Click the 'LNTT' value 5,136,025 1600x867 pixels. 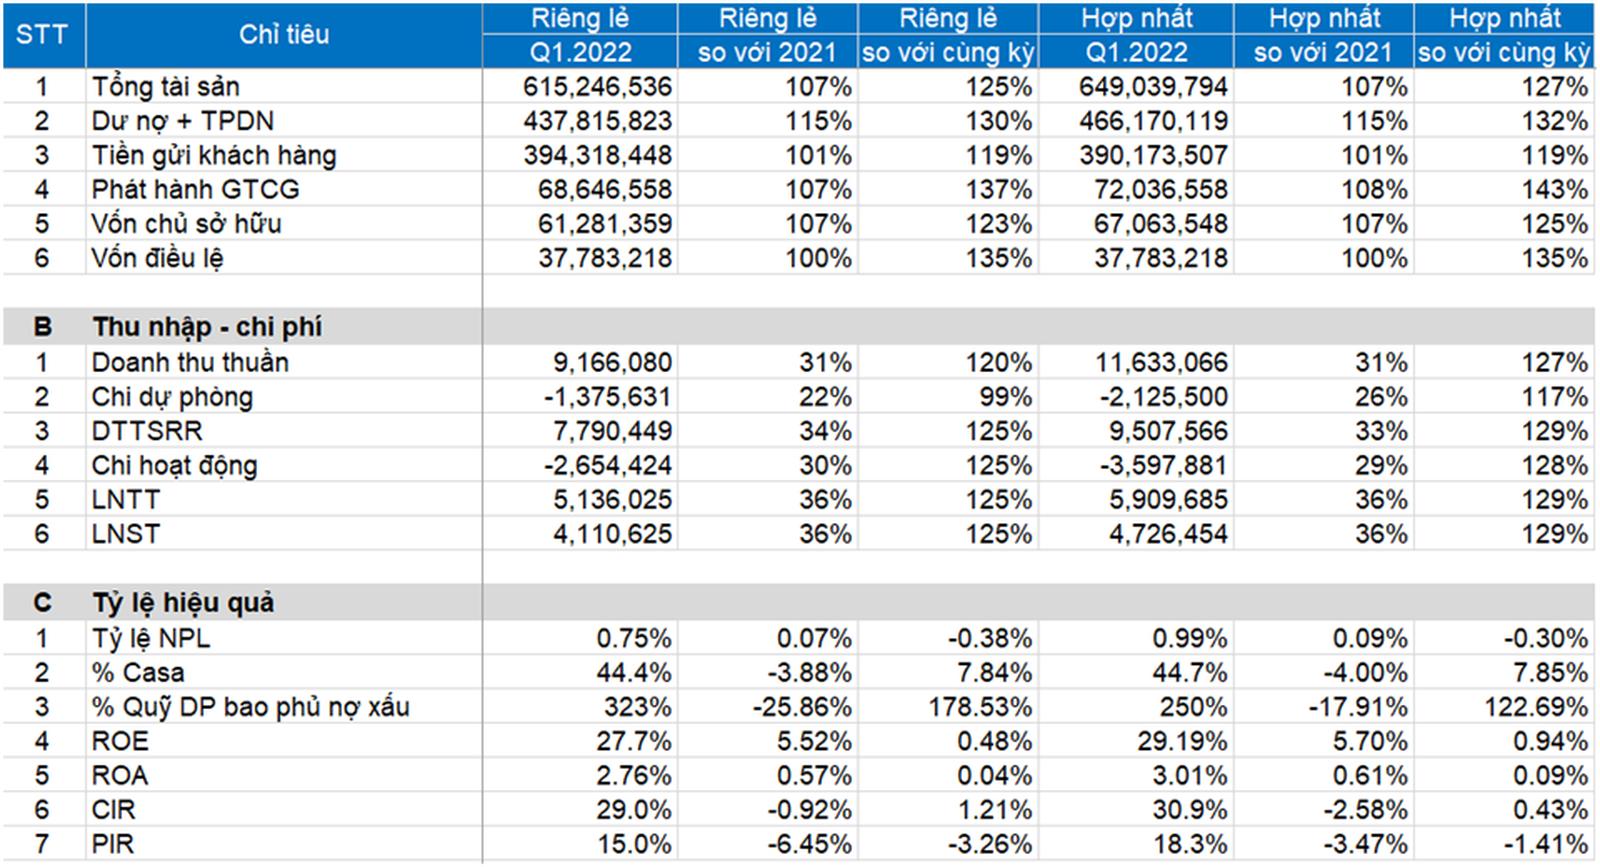[612, 500]
